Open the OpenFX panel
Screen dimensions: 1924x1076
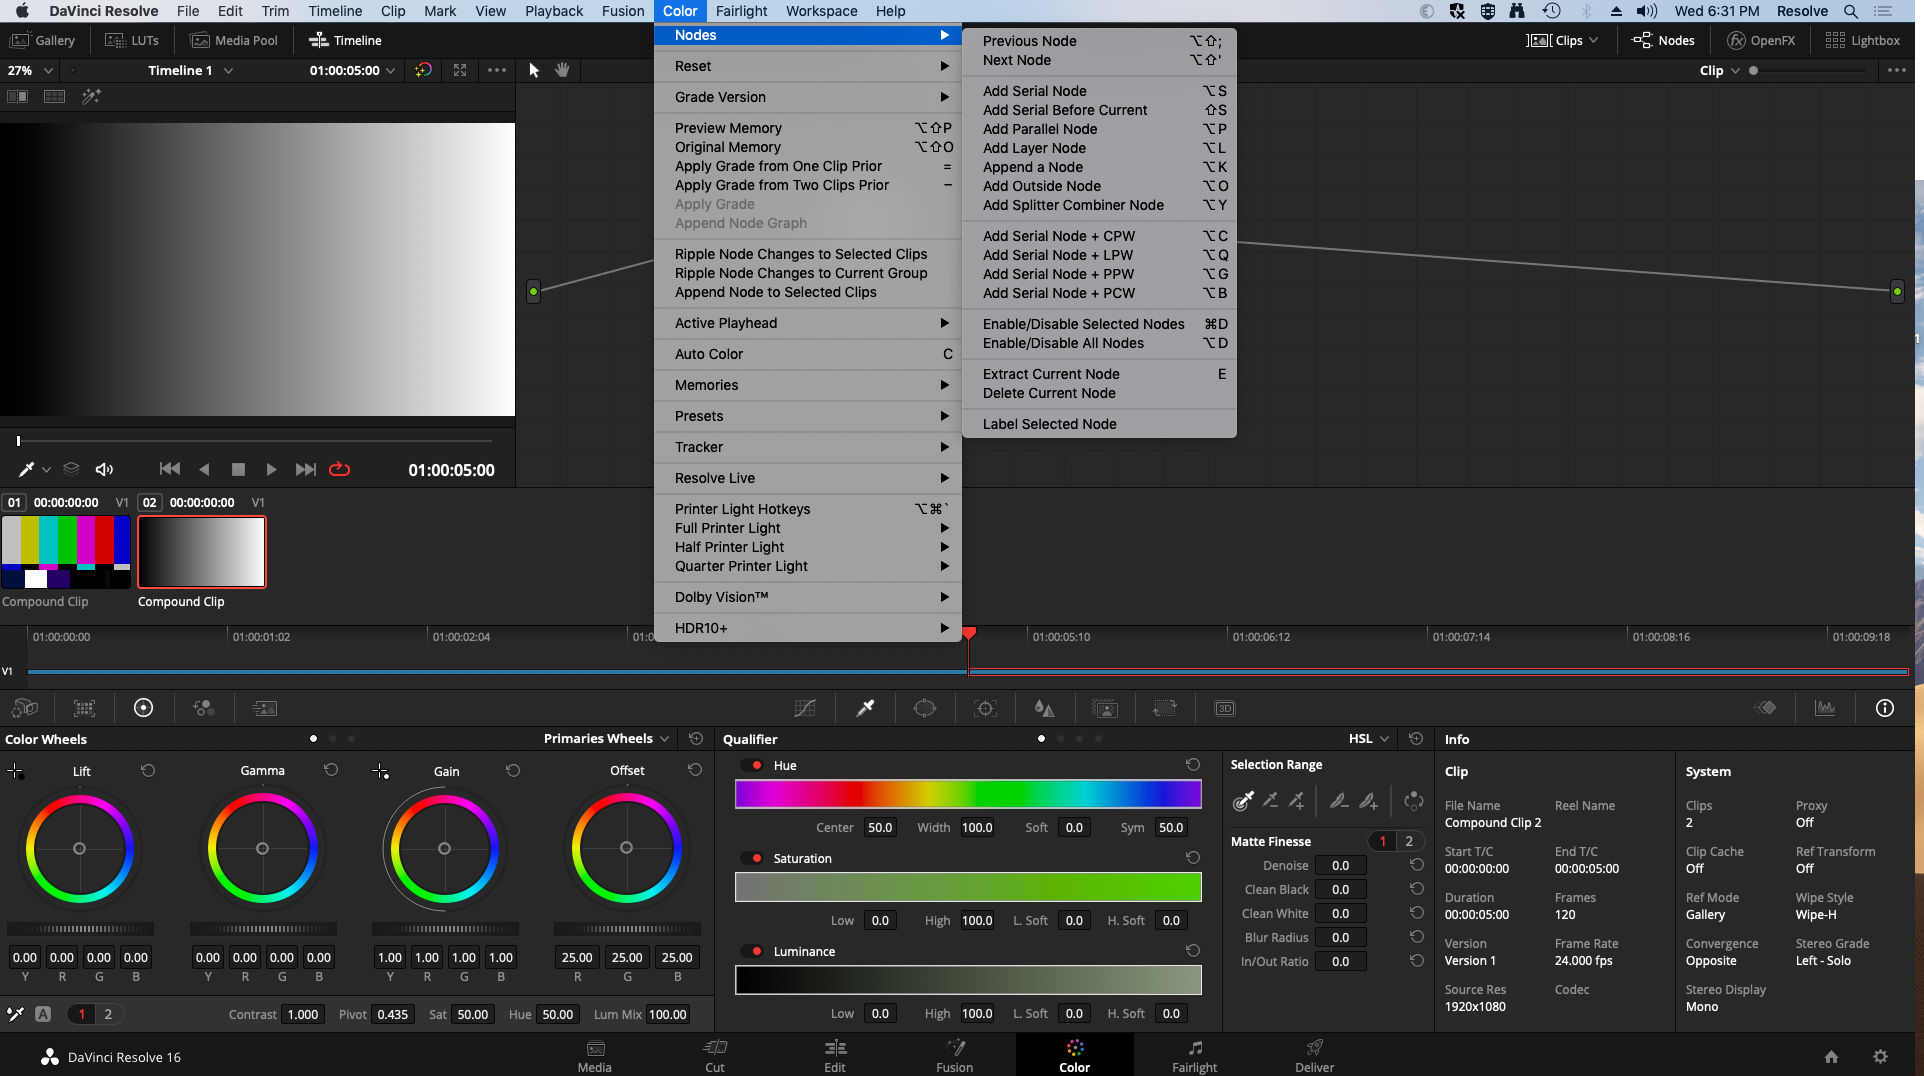pyautogui.click(x=1762, y=40)
